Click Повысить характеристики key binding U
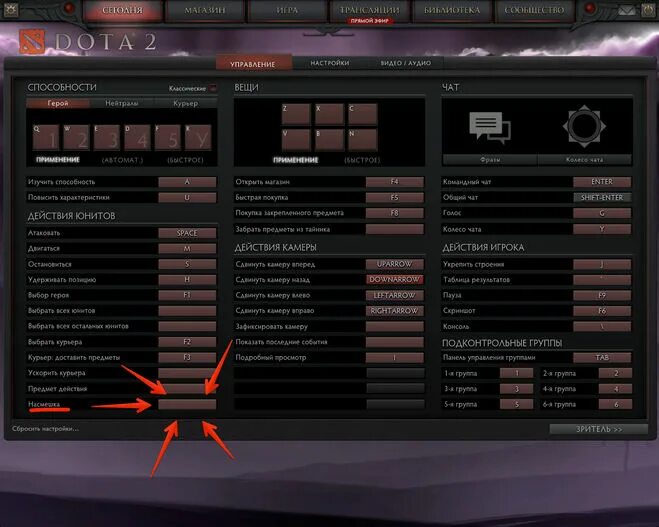The width and height of the screenshot is (659, 527). 187,198
